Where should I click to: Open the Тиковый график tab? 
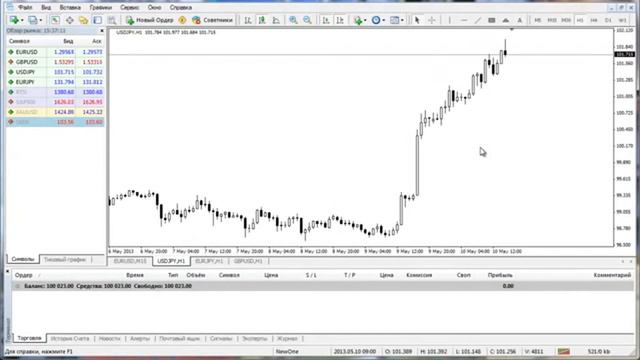coord(65,260)
